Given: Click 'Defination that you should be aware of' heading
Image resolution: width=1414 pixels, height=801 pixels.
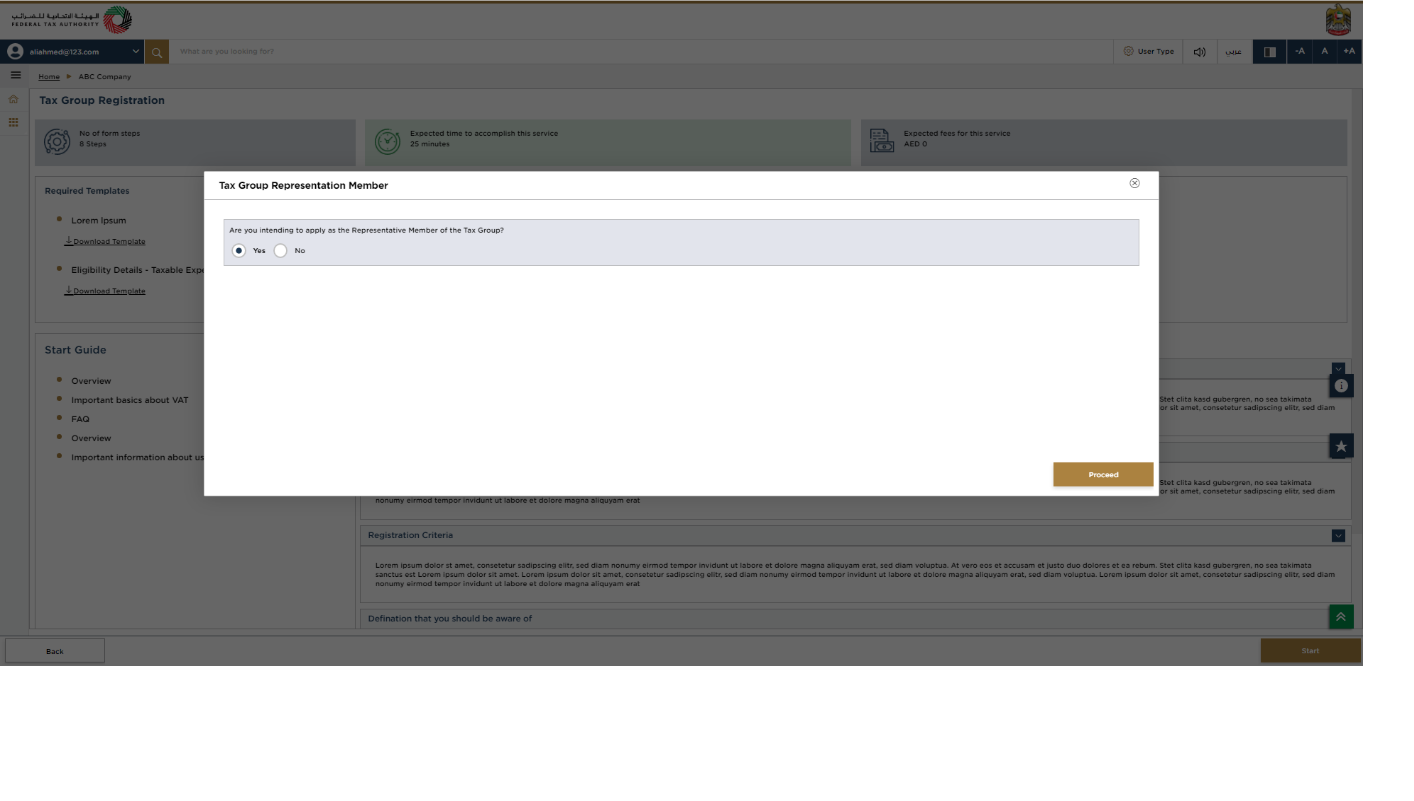Looking at the screenshot, I should pos(450,619).
